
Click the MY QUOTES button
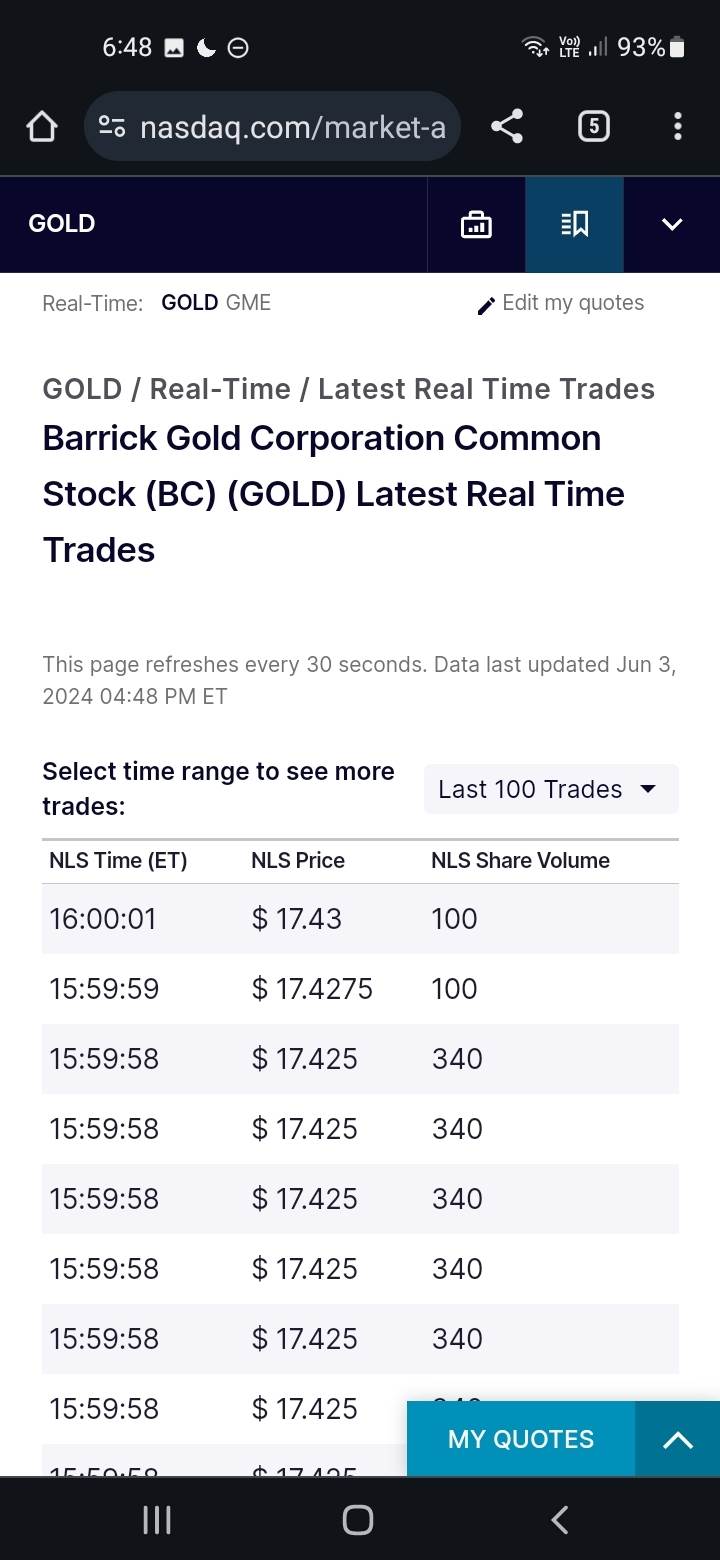(x=520, y=1439)
